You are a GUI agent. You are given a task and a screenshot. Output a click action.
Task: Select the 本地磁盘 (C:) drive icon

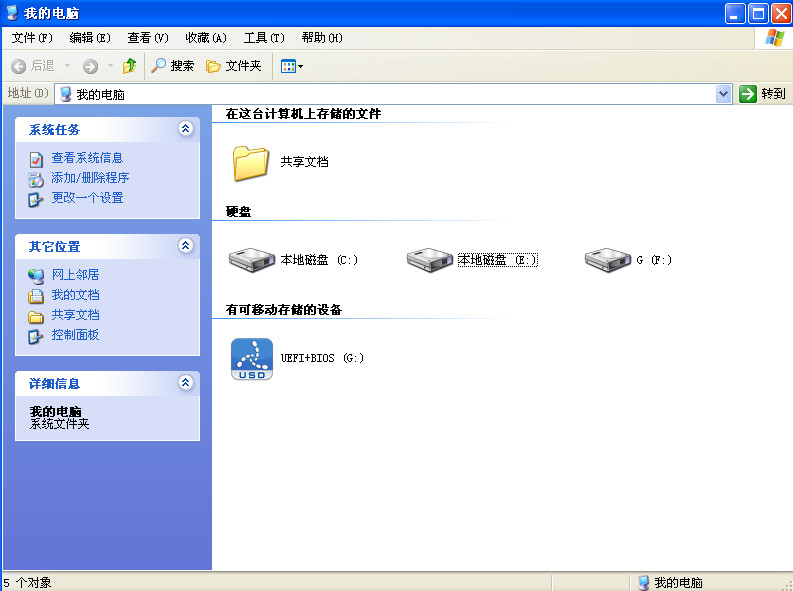[x=251, y=260]
